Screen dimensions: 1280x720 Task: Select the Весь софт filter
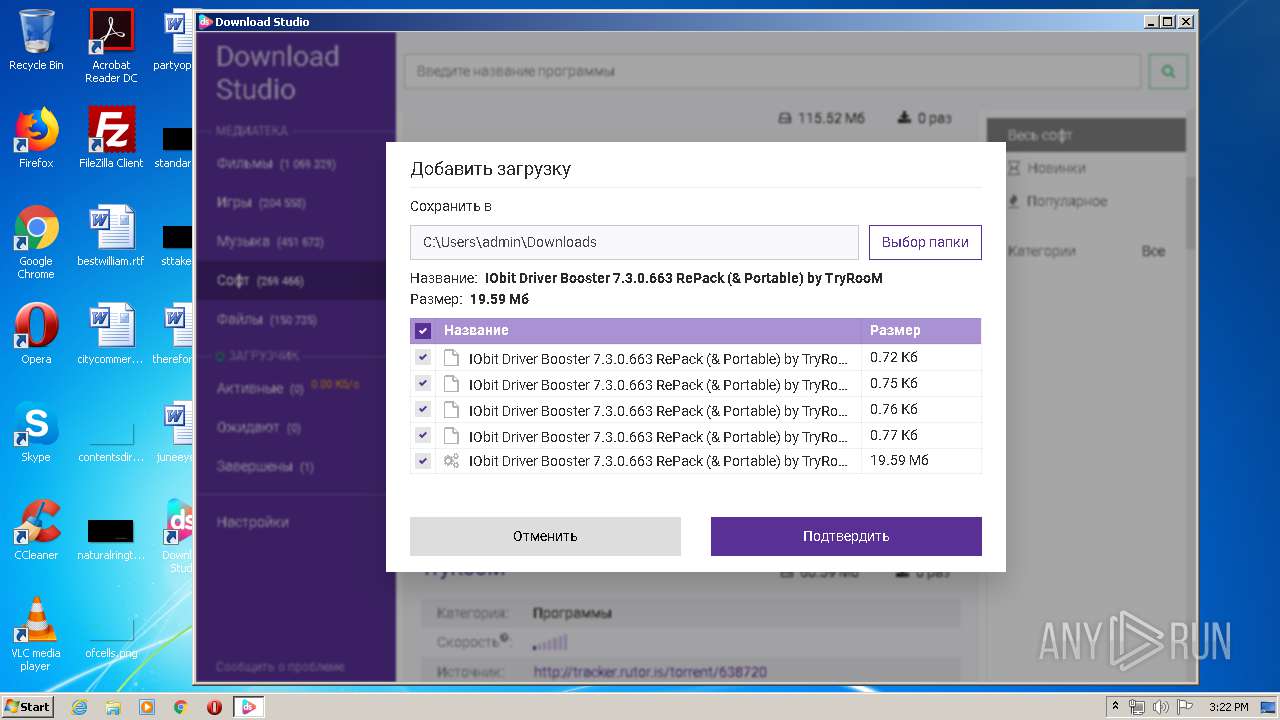1086,135
